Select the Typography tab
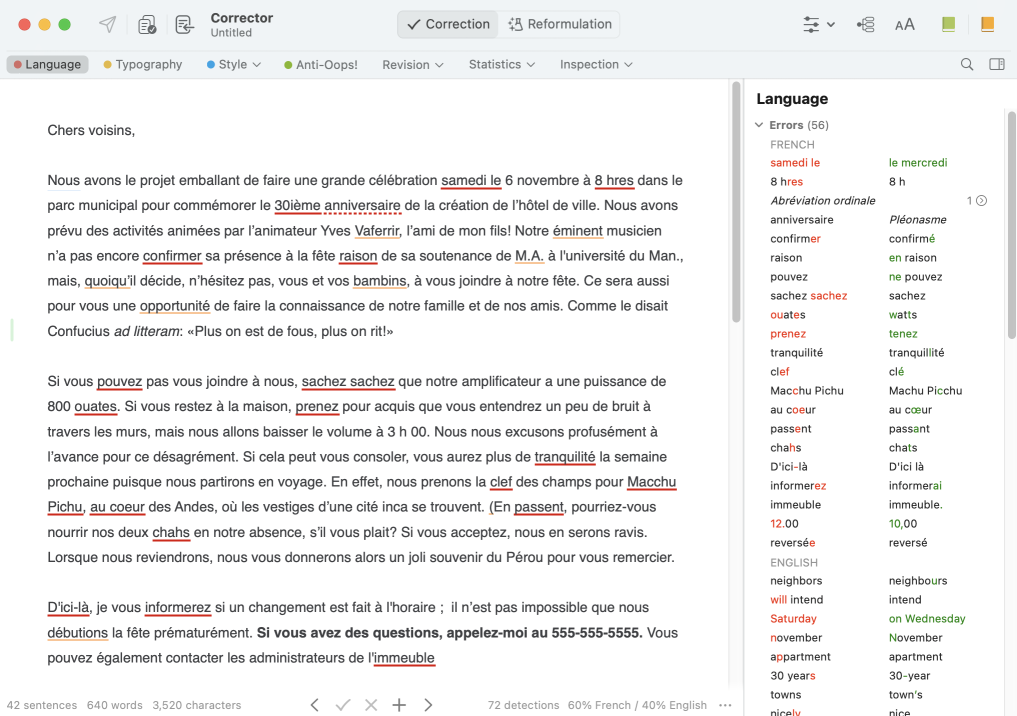The width and height of the screenshot is (1017, 716). pyautogui.click(x=143, y=64)
